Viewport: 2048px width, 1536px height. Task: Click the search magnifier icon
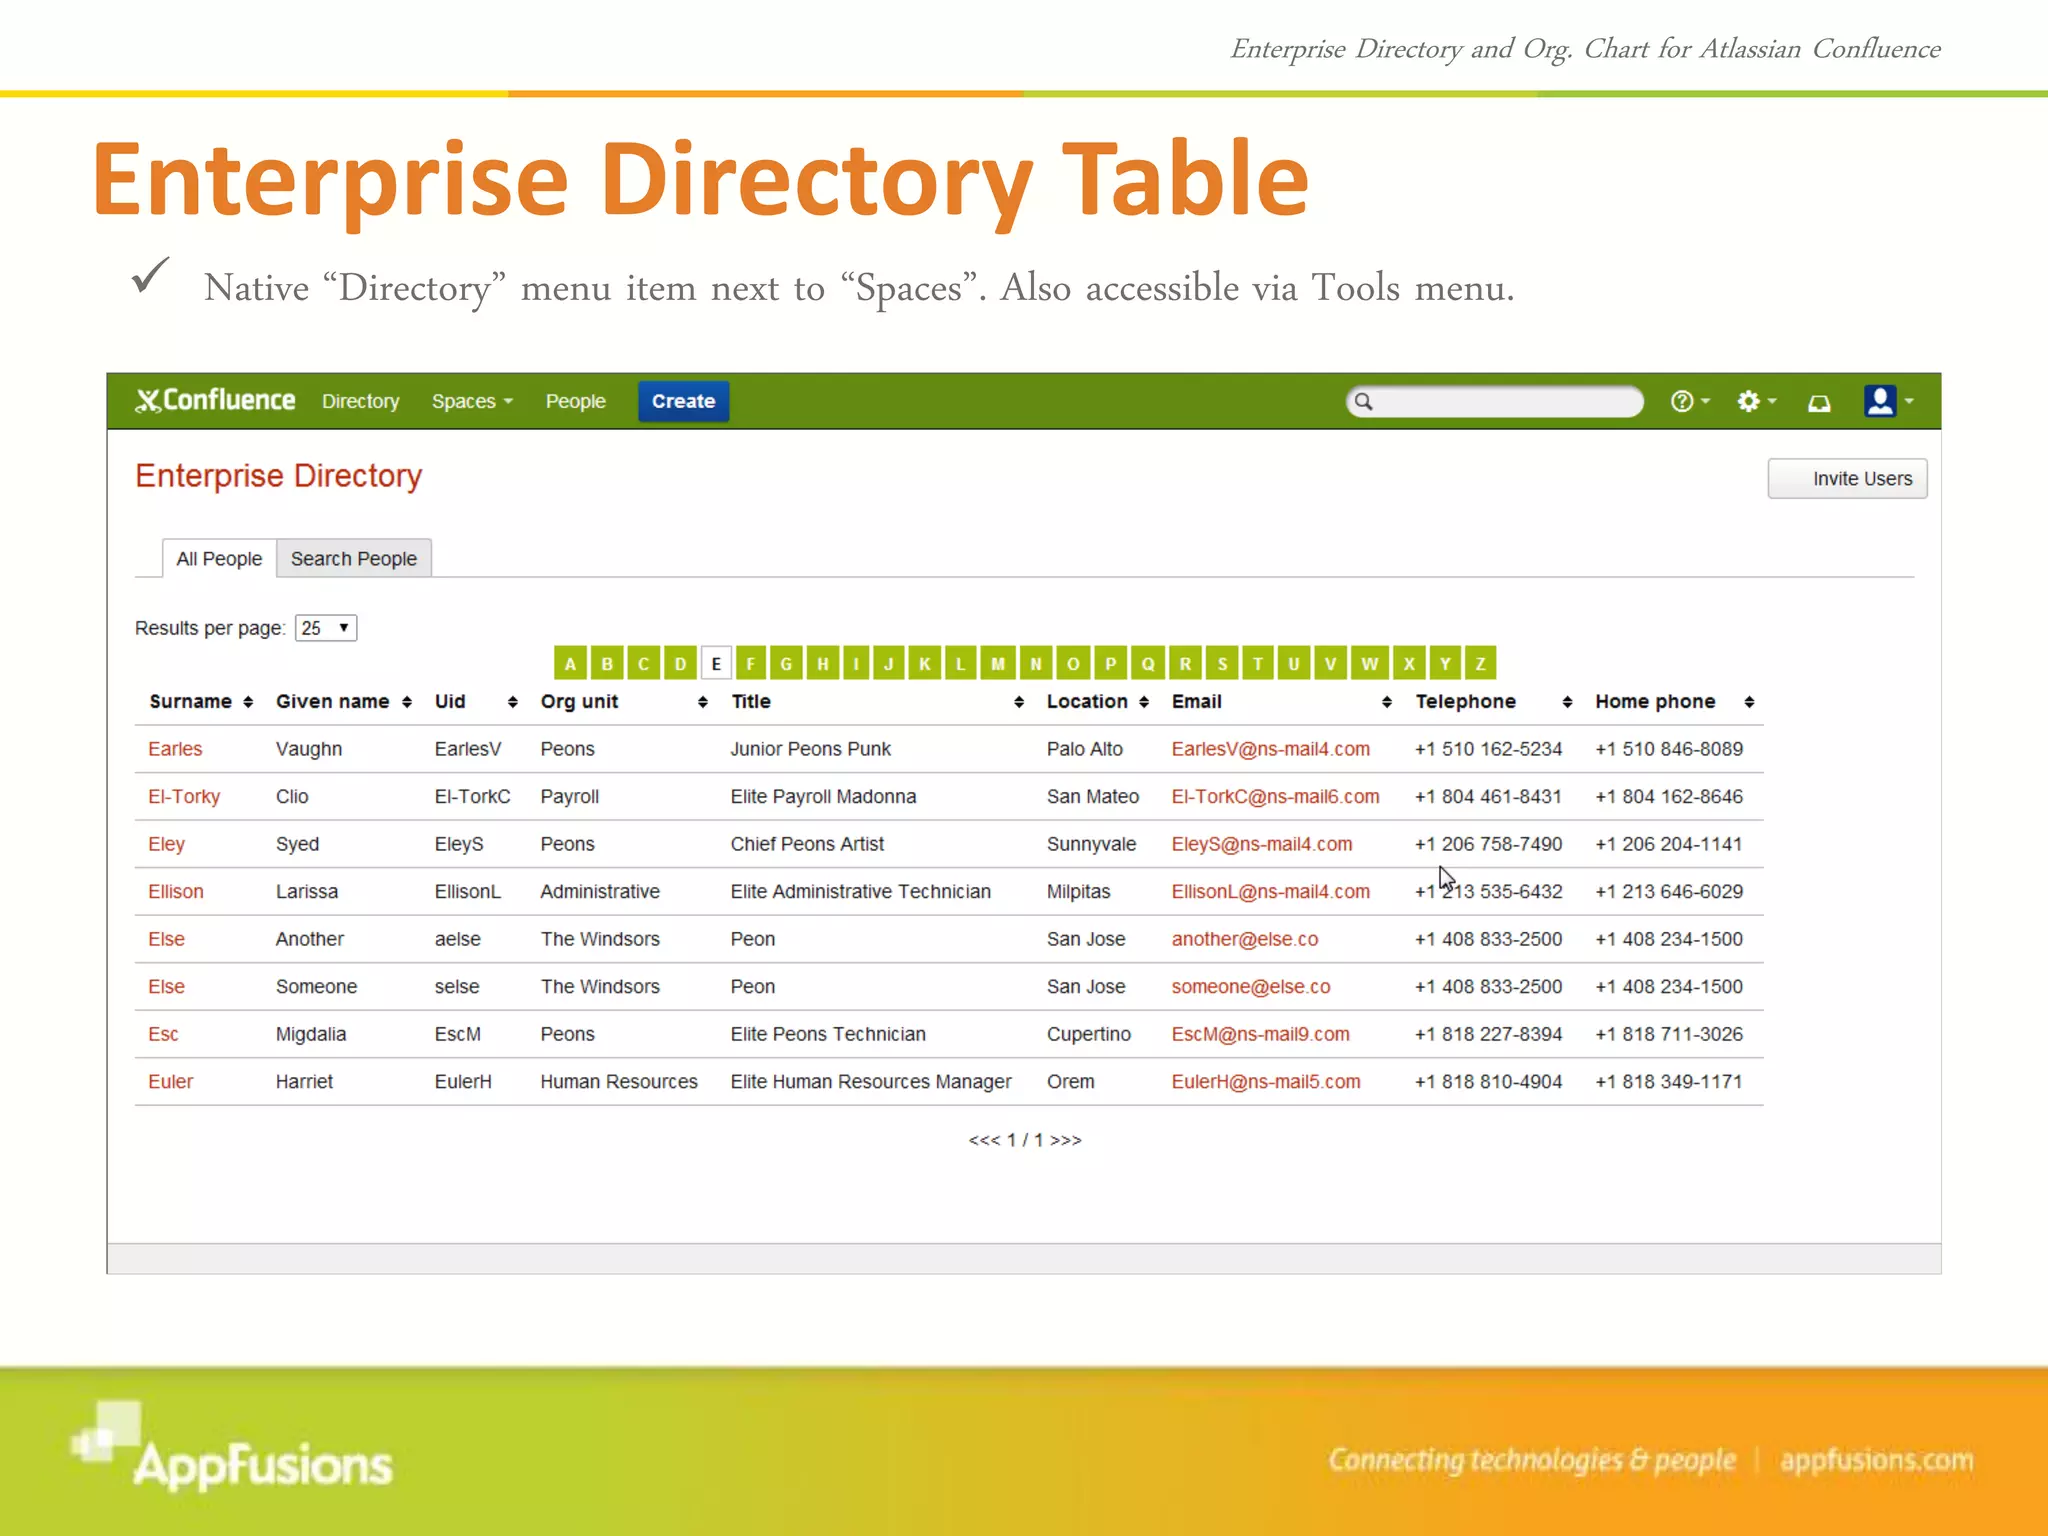point(1363,402)
